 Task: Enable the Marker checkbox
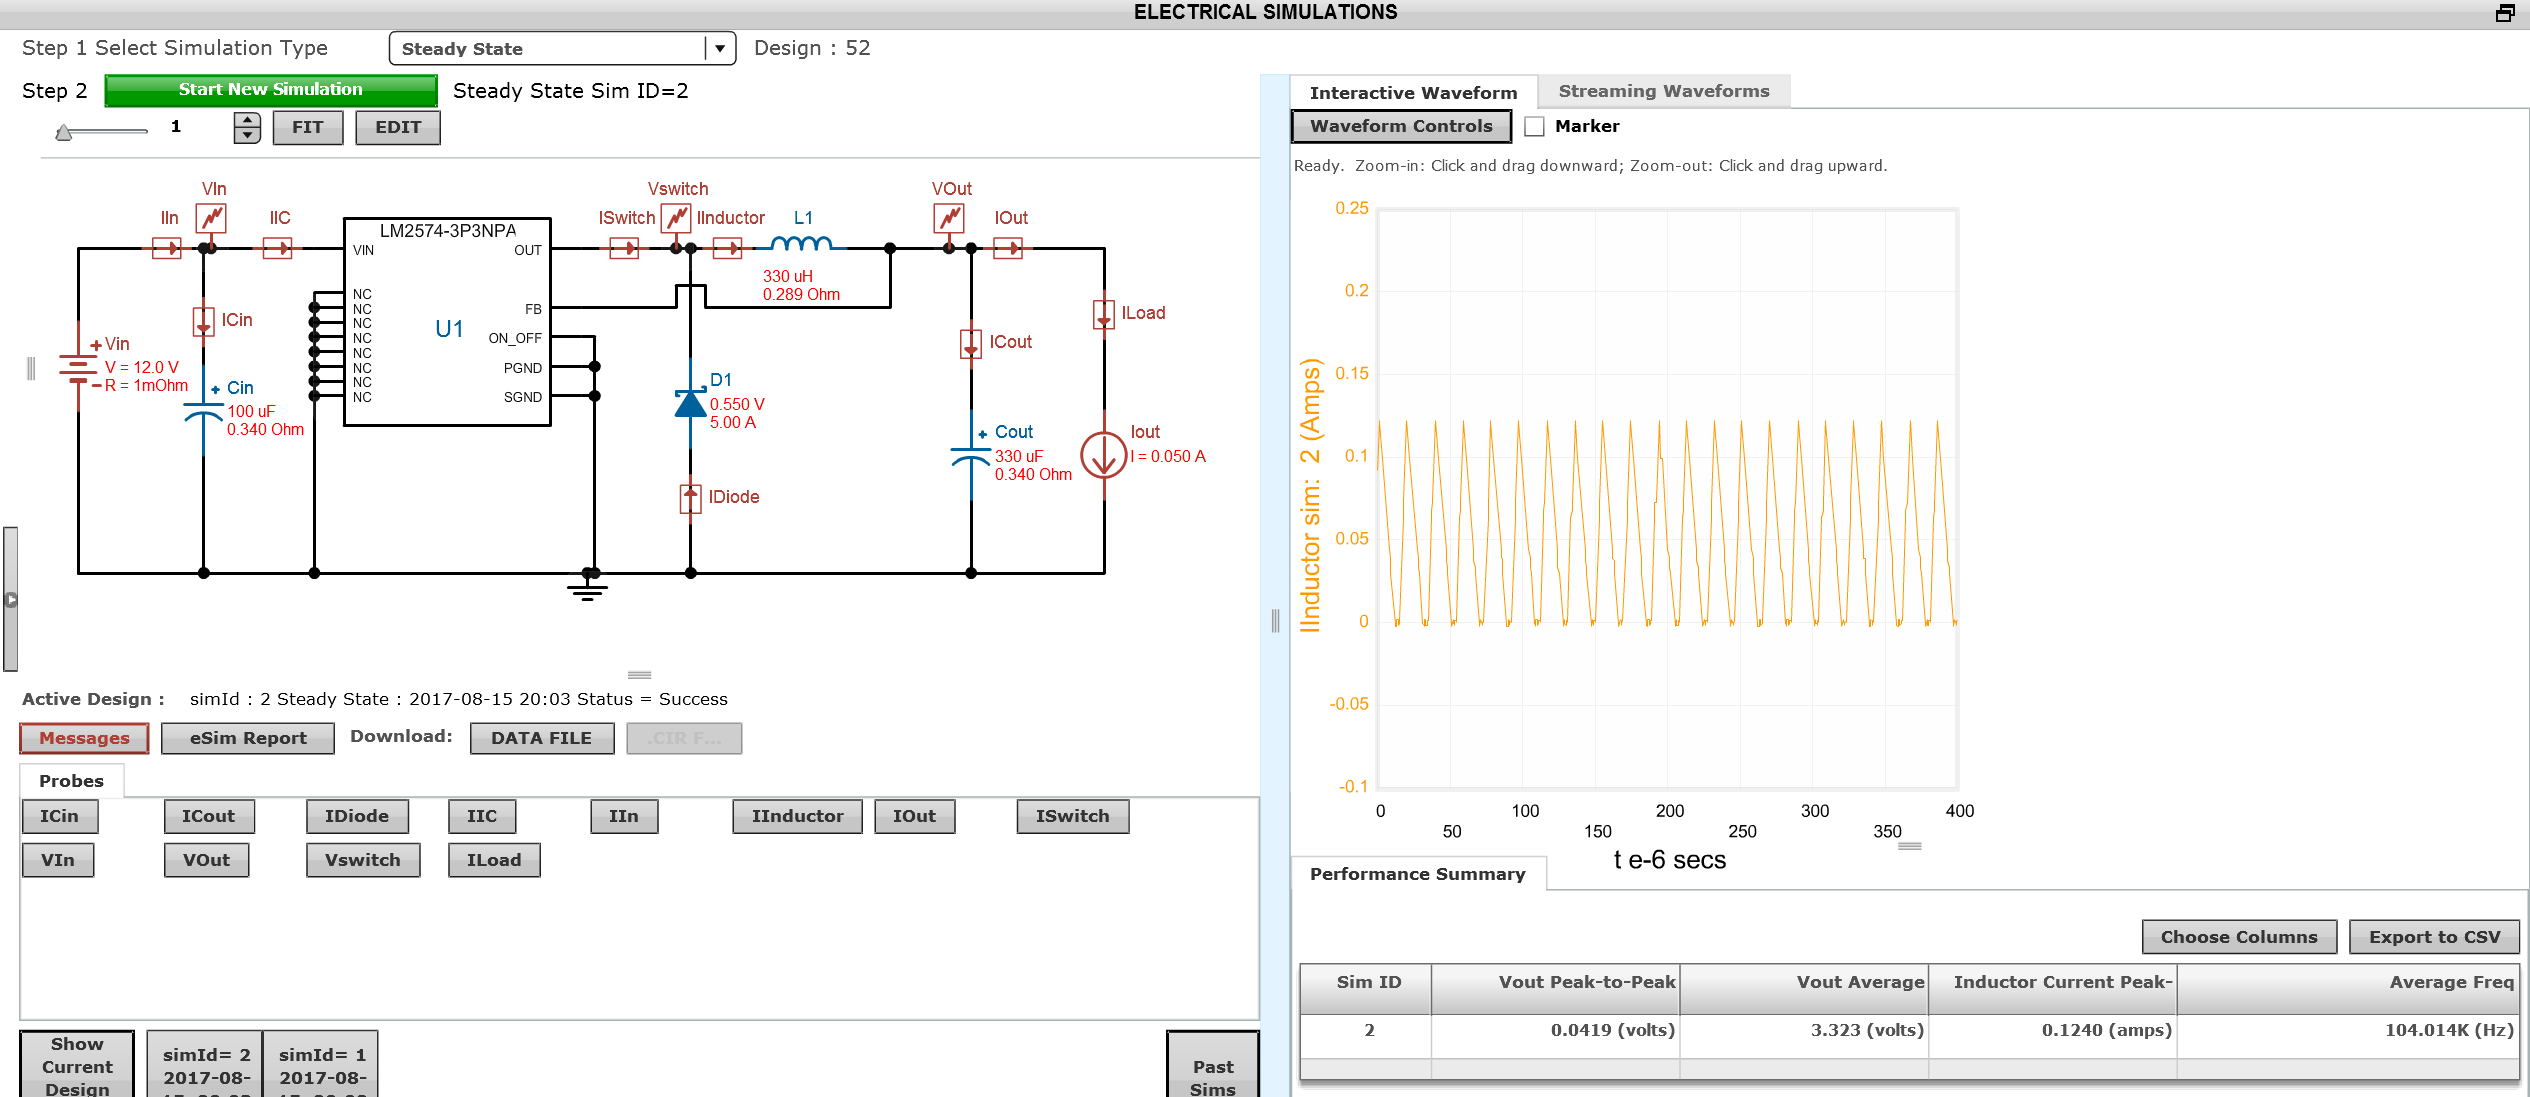(1535, 127)
